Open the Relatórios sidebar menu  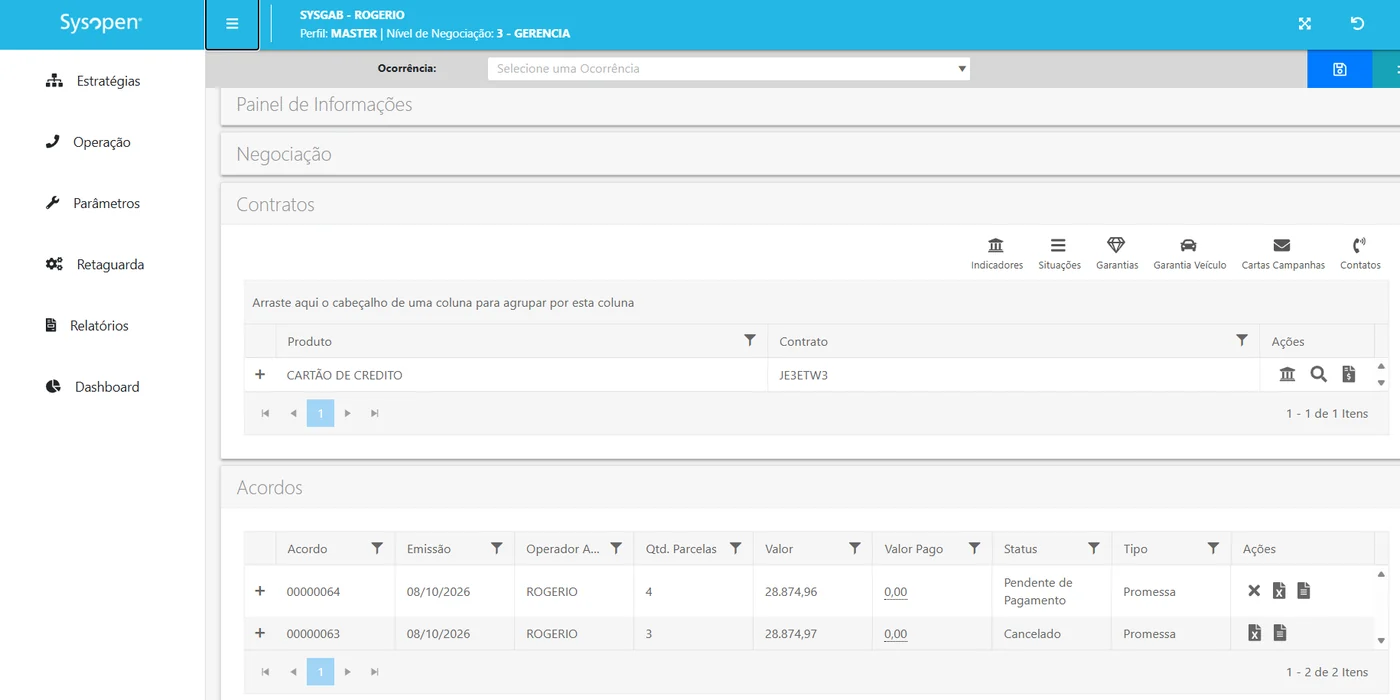[x=87, y=326]
